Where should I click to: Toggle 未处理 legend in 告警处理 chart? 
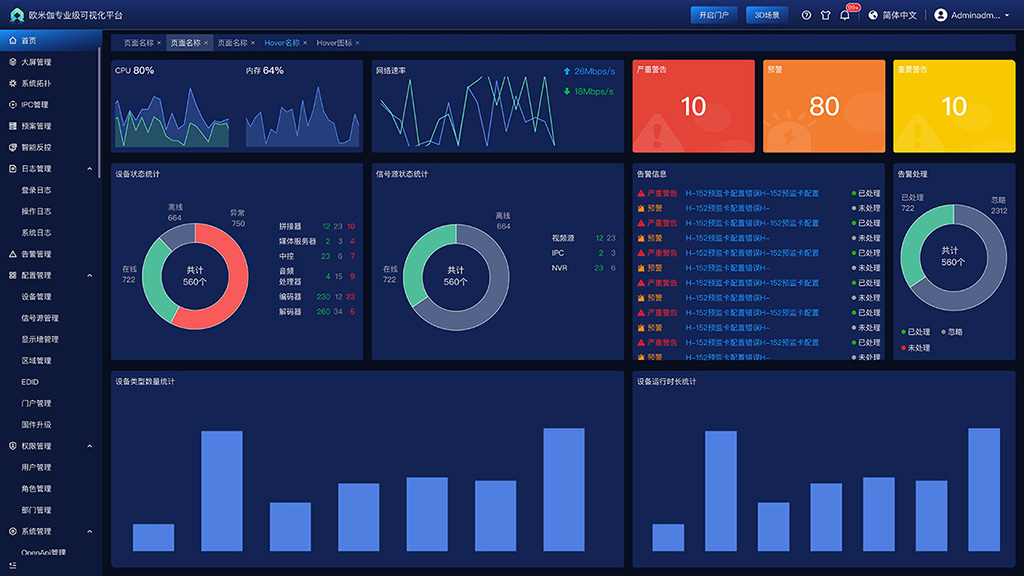click(916, 348)
